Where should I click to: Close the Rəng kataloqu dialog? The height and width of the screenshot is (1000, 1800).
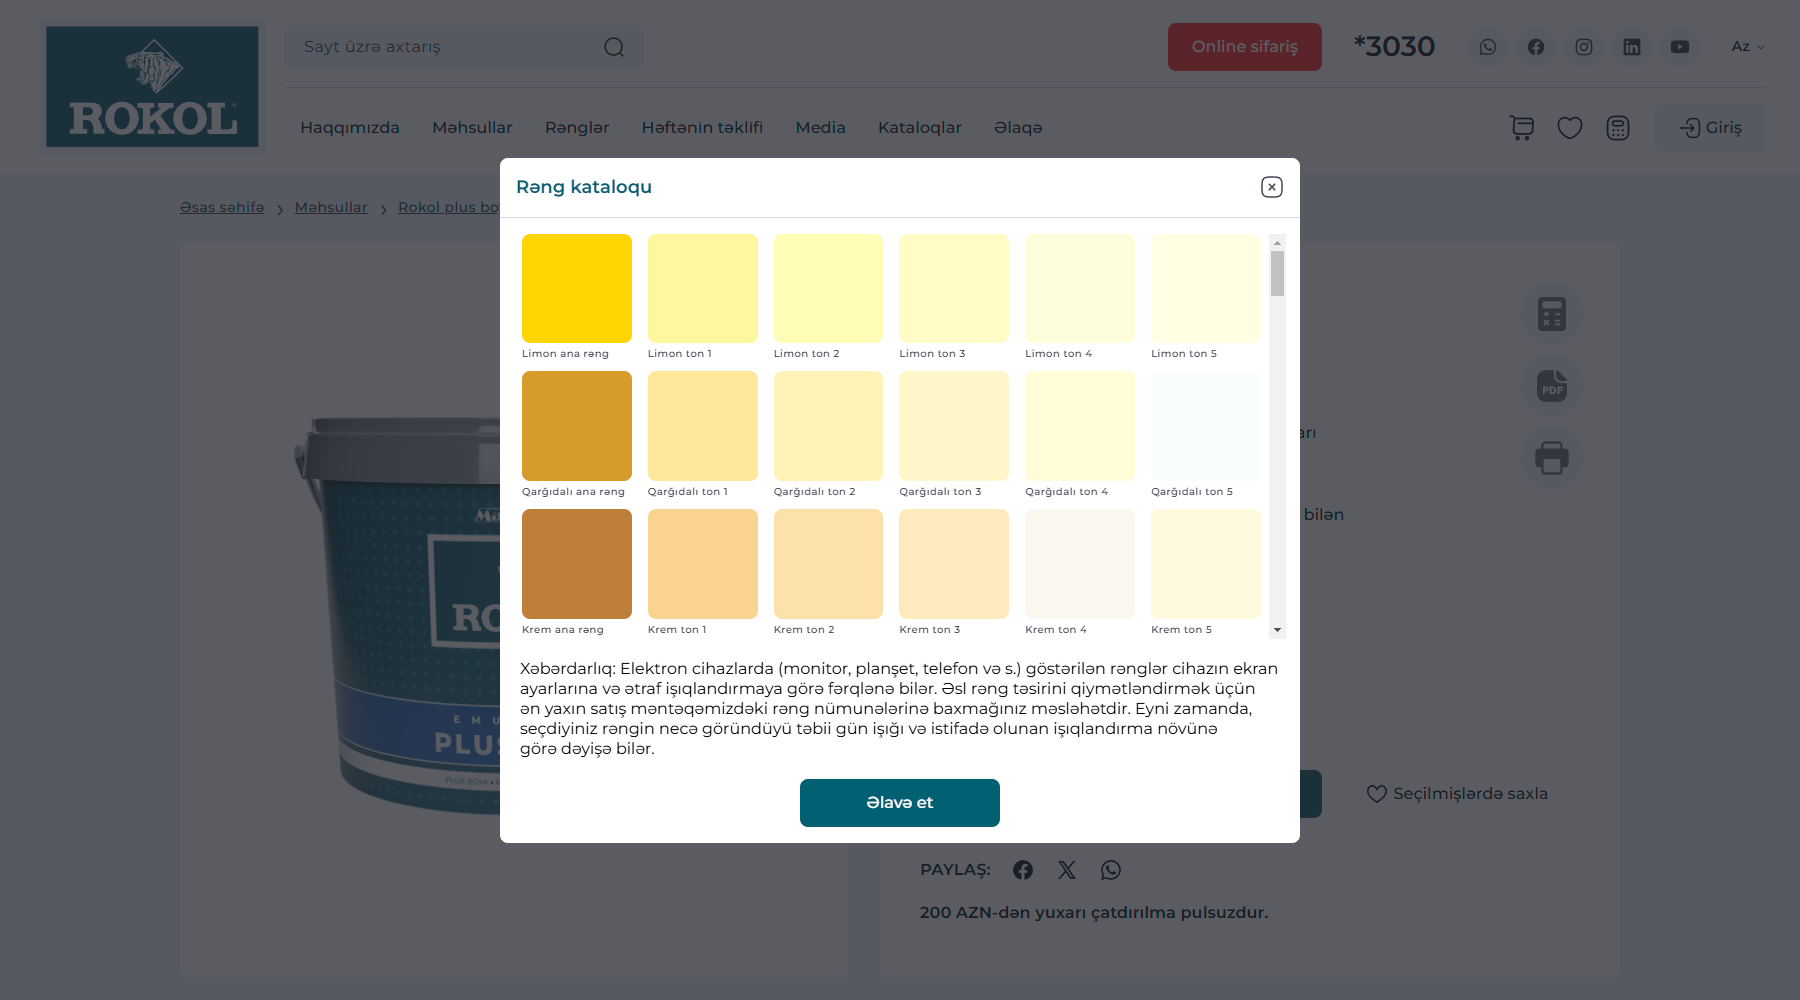1271,187
